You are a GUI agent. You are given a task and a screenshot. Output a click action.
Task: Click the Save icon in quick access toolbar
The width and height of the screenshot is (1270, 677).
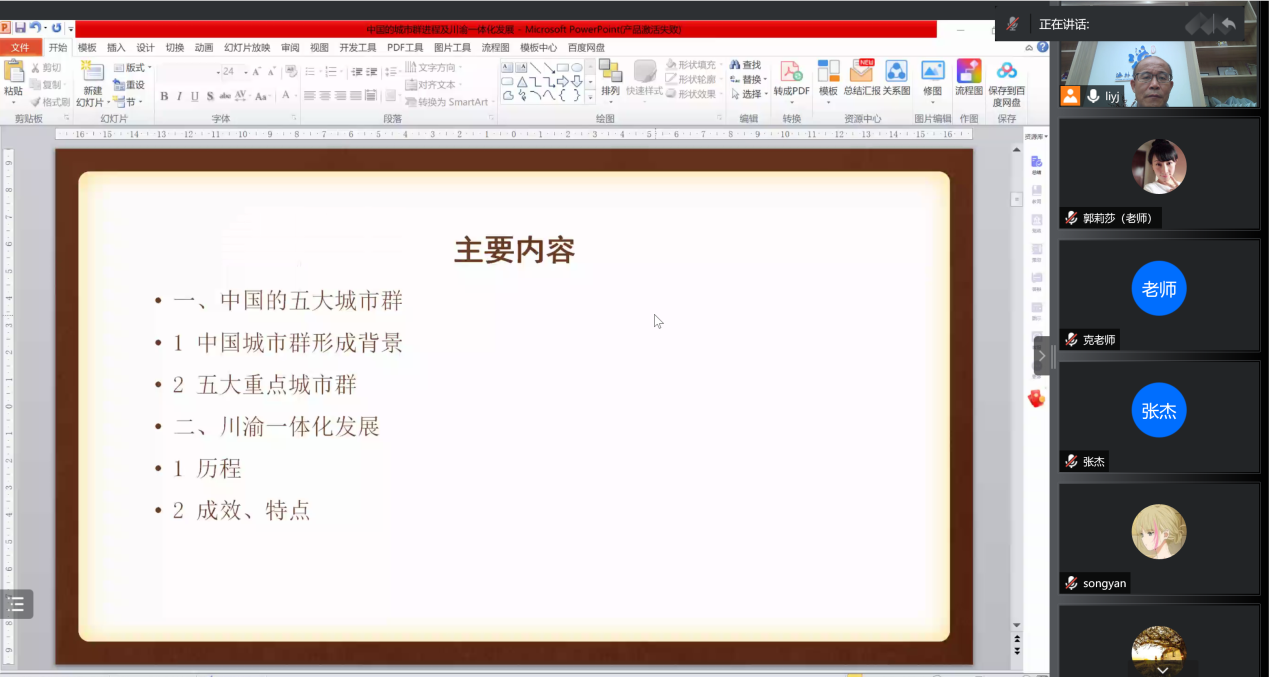20,28
